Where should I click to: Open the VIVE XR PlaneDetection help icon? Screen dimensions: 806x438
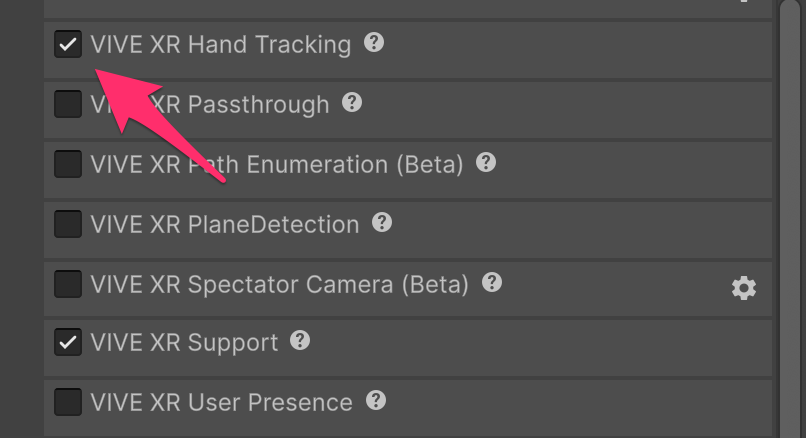[382, 222]
